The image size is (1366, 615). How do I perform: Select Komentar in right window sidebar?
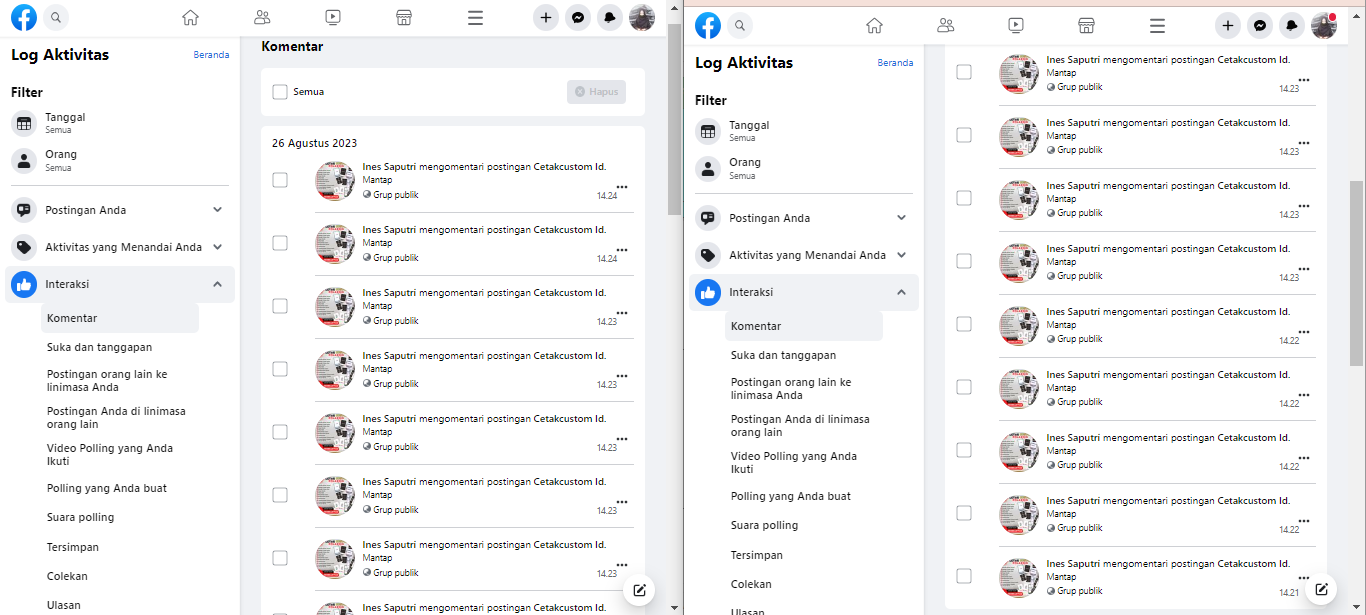pyautogui.click(x=804, y=326)
